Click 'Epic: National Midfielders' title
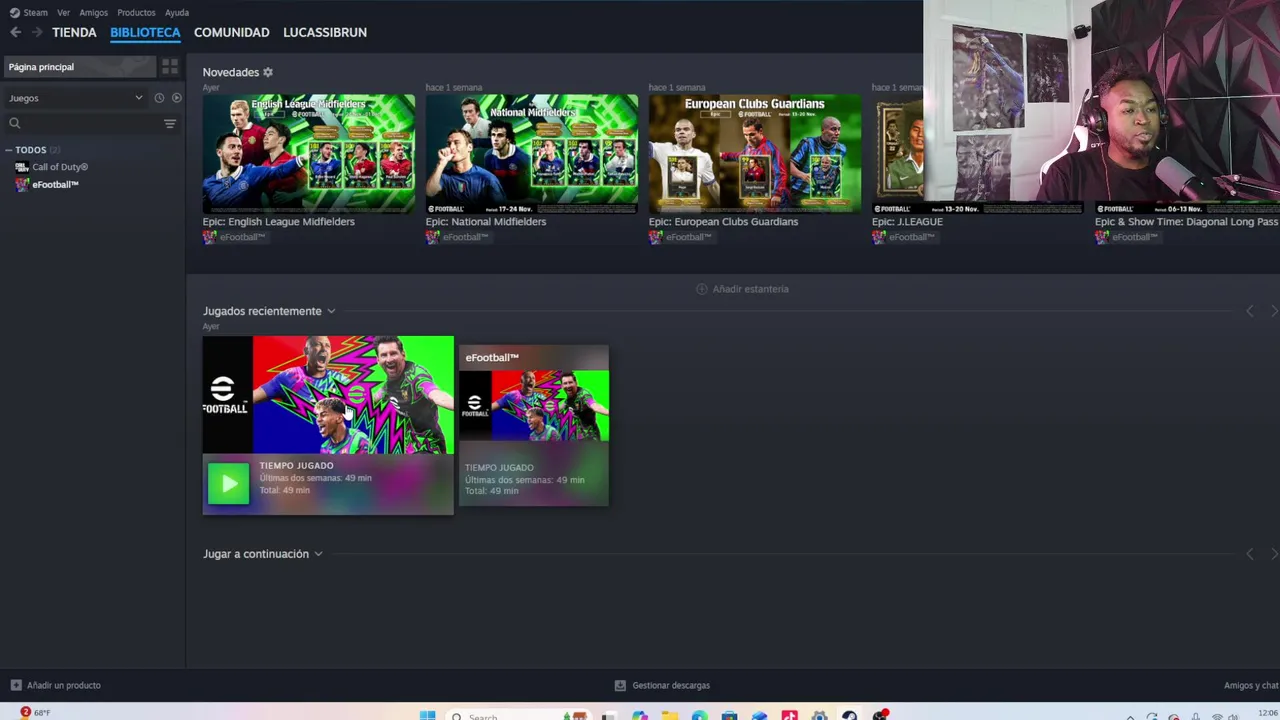Screen dimensions: 1280x720 click(486, 222)
